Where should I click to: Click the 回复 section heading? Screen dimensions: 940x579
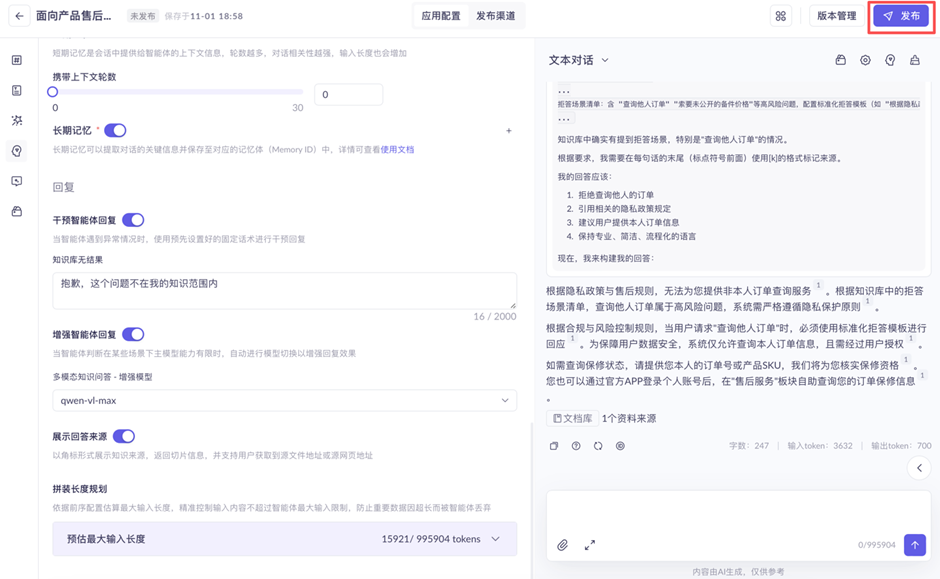pyautogui.click(x=64, y=187)
